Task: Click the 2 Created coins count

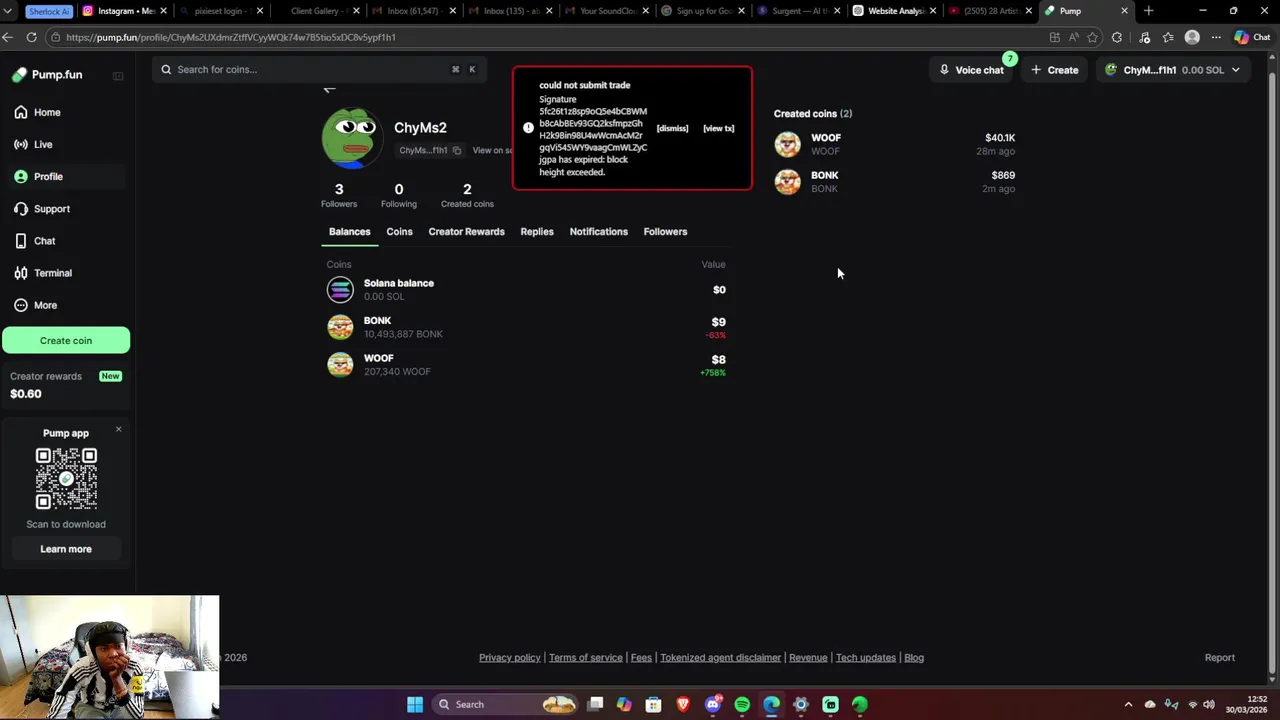Action: [467, 195]
